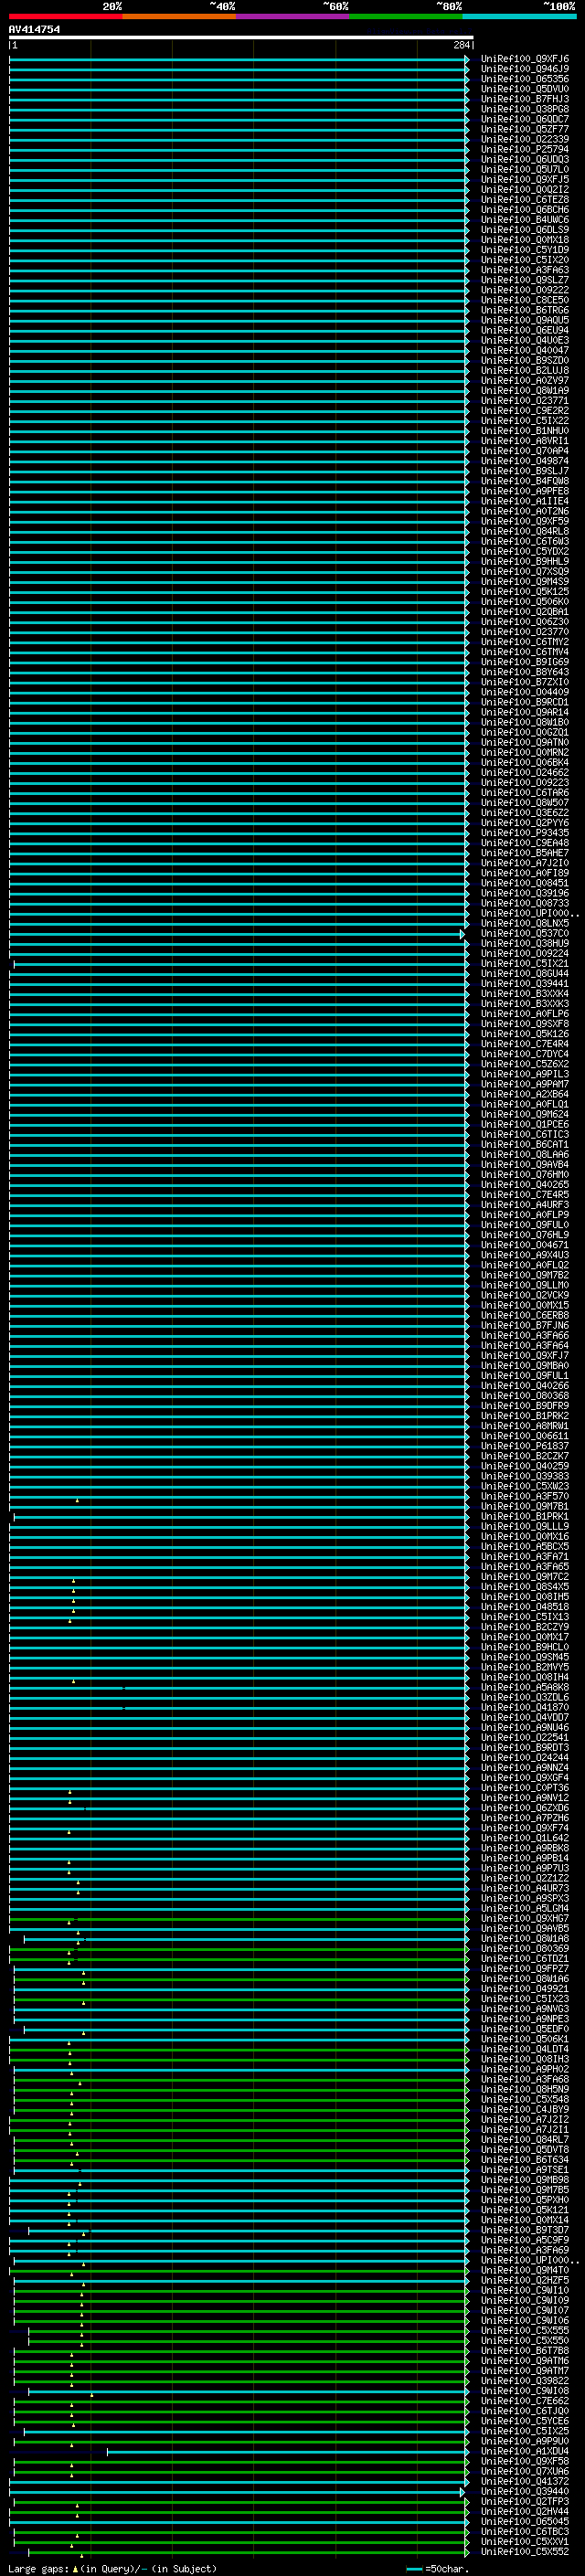Open hit UniRef100_B7FHJ3
Screen dimensions: 585x2576
tap(525, 99)
